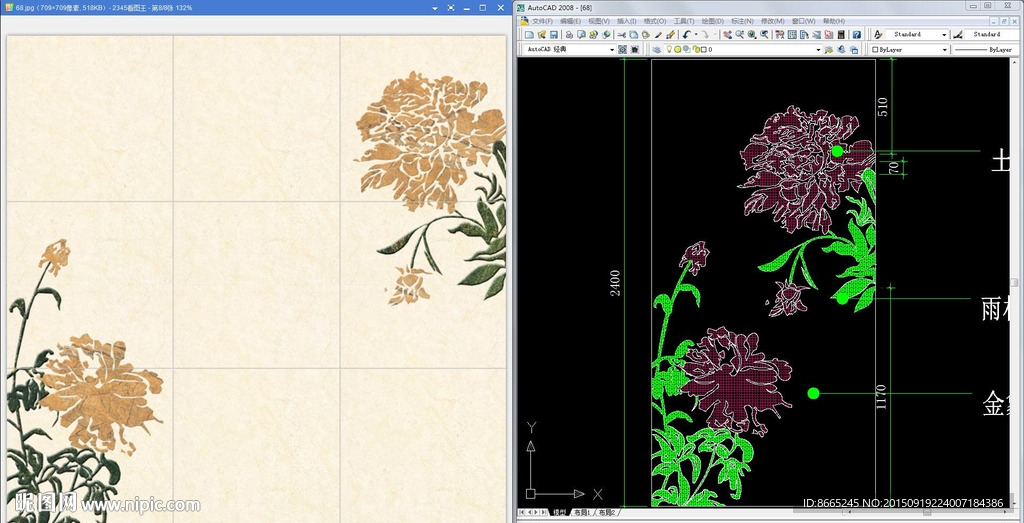Toggle layer 0 lock padlock icon

coord(696,50)
